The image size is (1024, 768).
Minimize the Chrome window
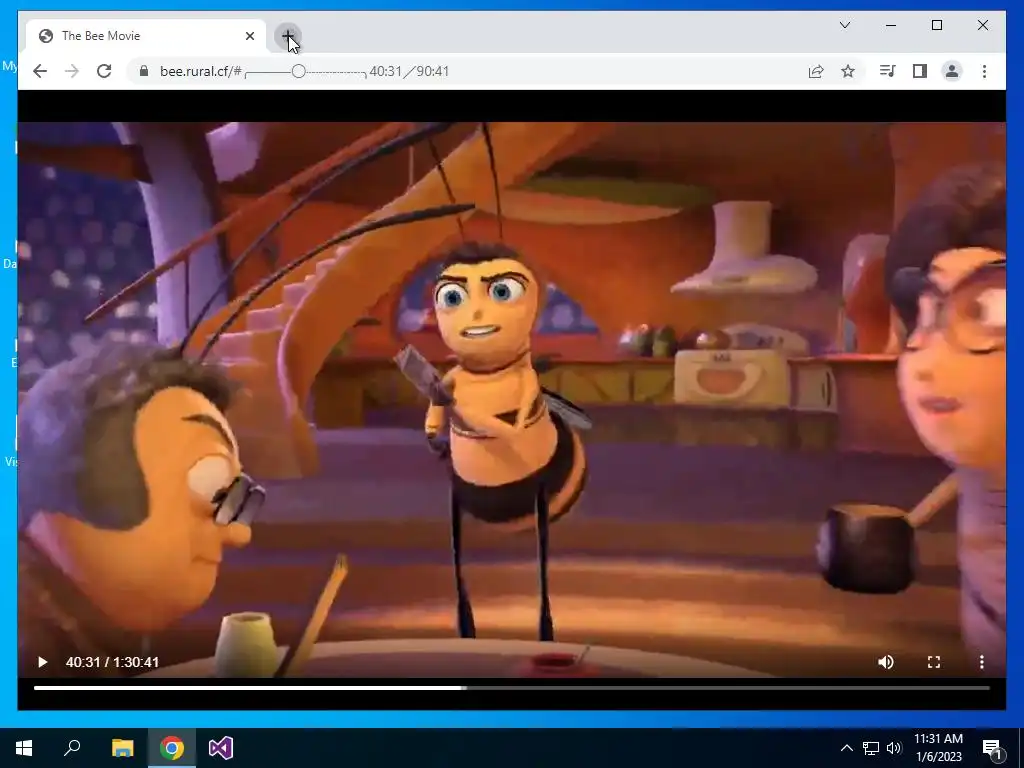click(891, 25)
